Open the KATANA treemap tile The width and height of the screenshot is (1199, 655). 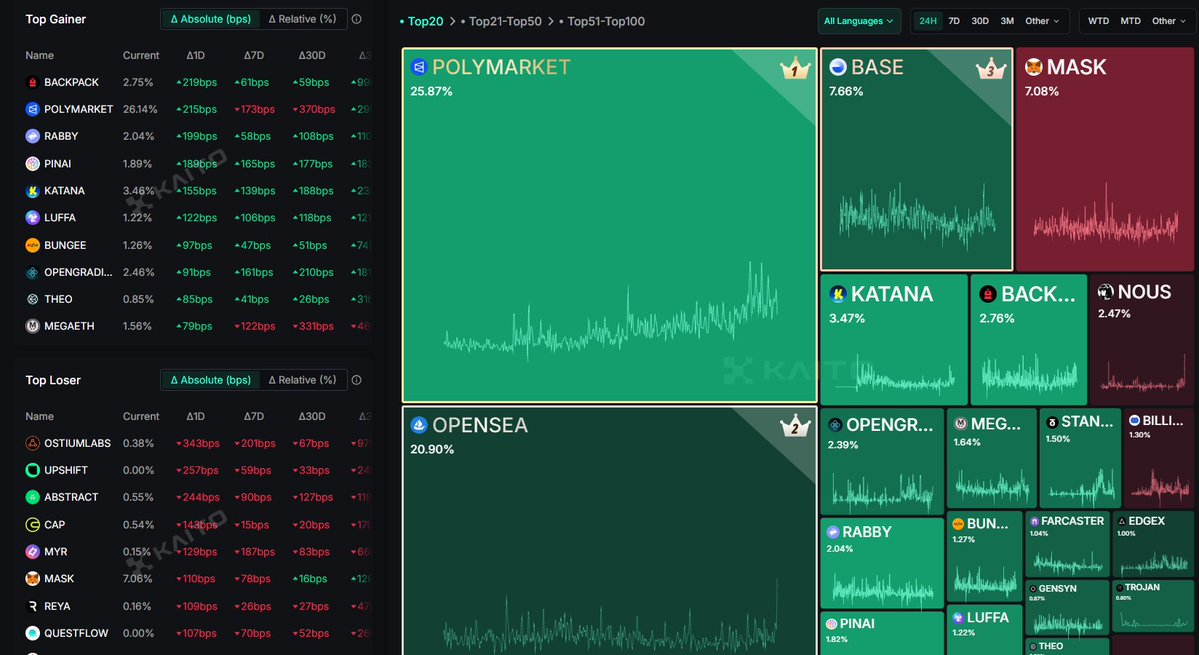pos(894,340)
